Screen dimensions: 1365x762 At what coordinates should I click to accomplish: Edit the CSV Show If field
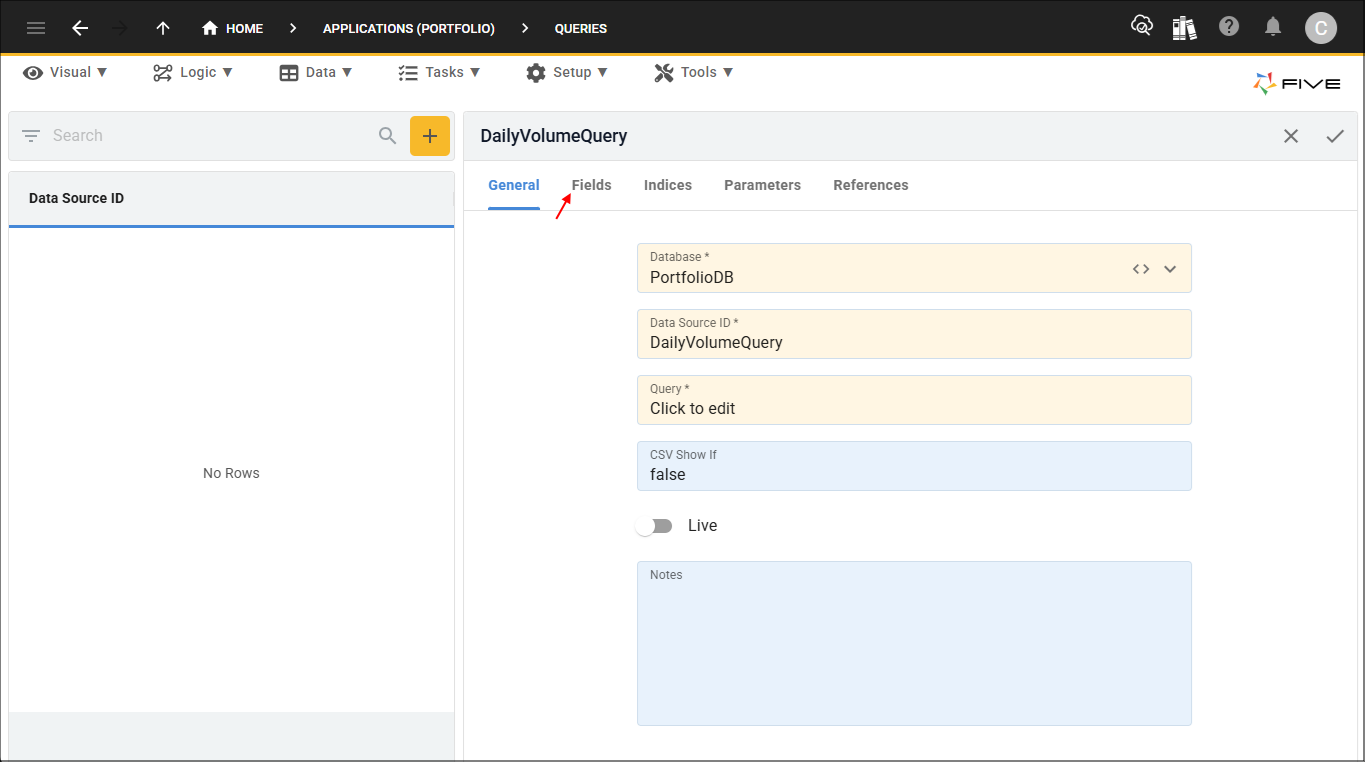pos(914,466)
